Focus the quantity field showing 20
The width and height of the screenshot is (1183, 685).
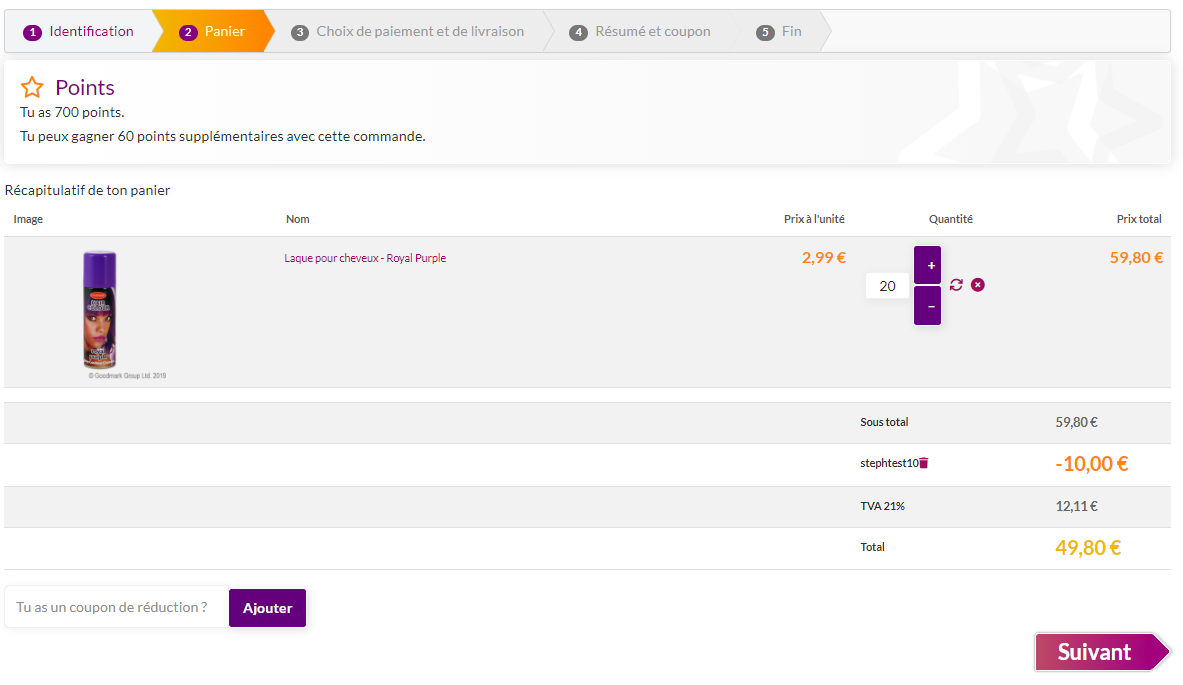tap(887, 286)
